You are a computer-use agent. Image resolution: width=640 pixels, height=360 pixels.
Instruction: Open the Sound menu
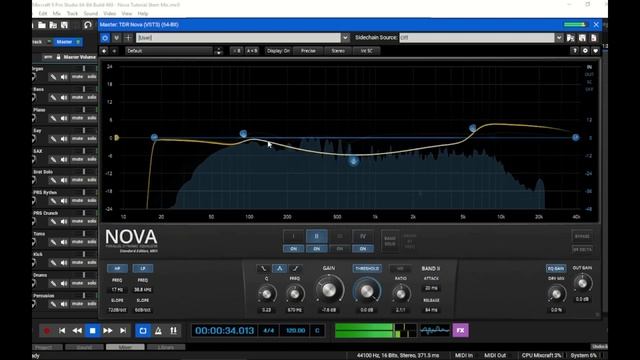point(91,13)
